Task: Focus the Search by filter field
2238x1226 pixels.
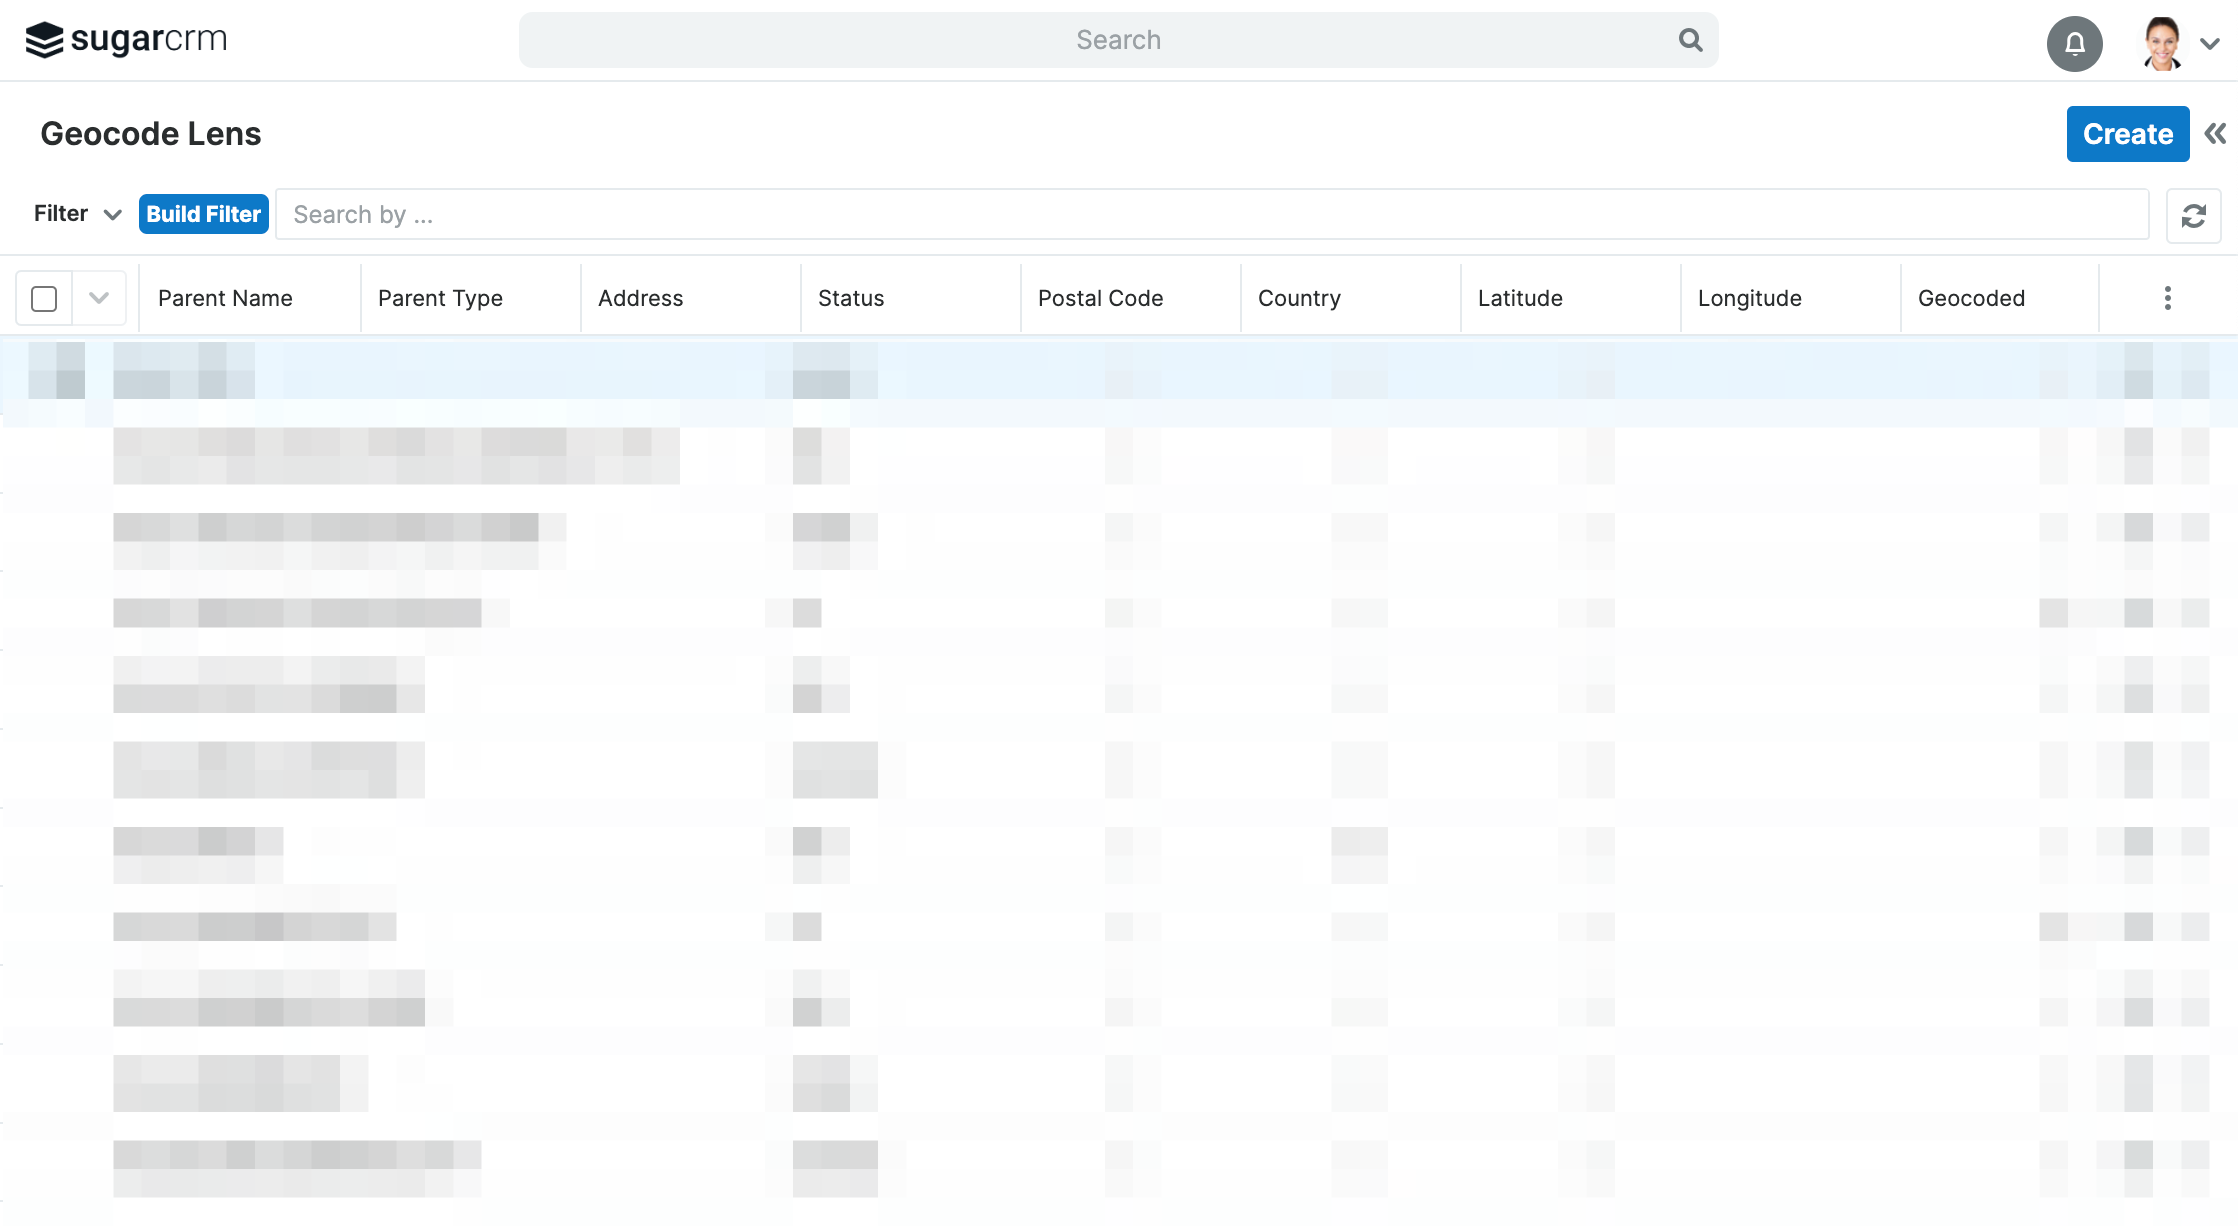Action: [1210, 215]
